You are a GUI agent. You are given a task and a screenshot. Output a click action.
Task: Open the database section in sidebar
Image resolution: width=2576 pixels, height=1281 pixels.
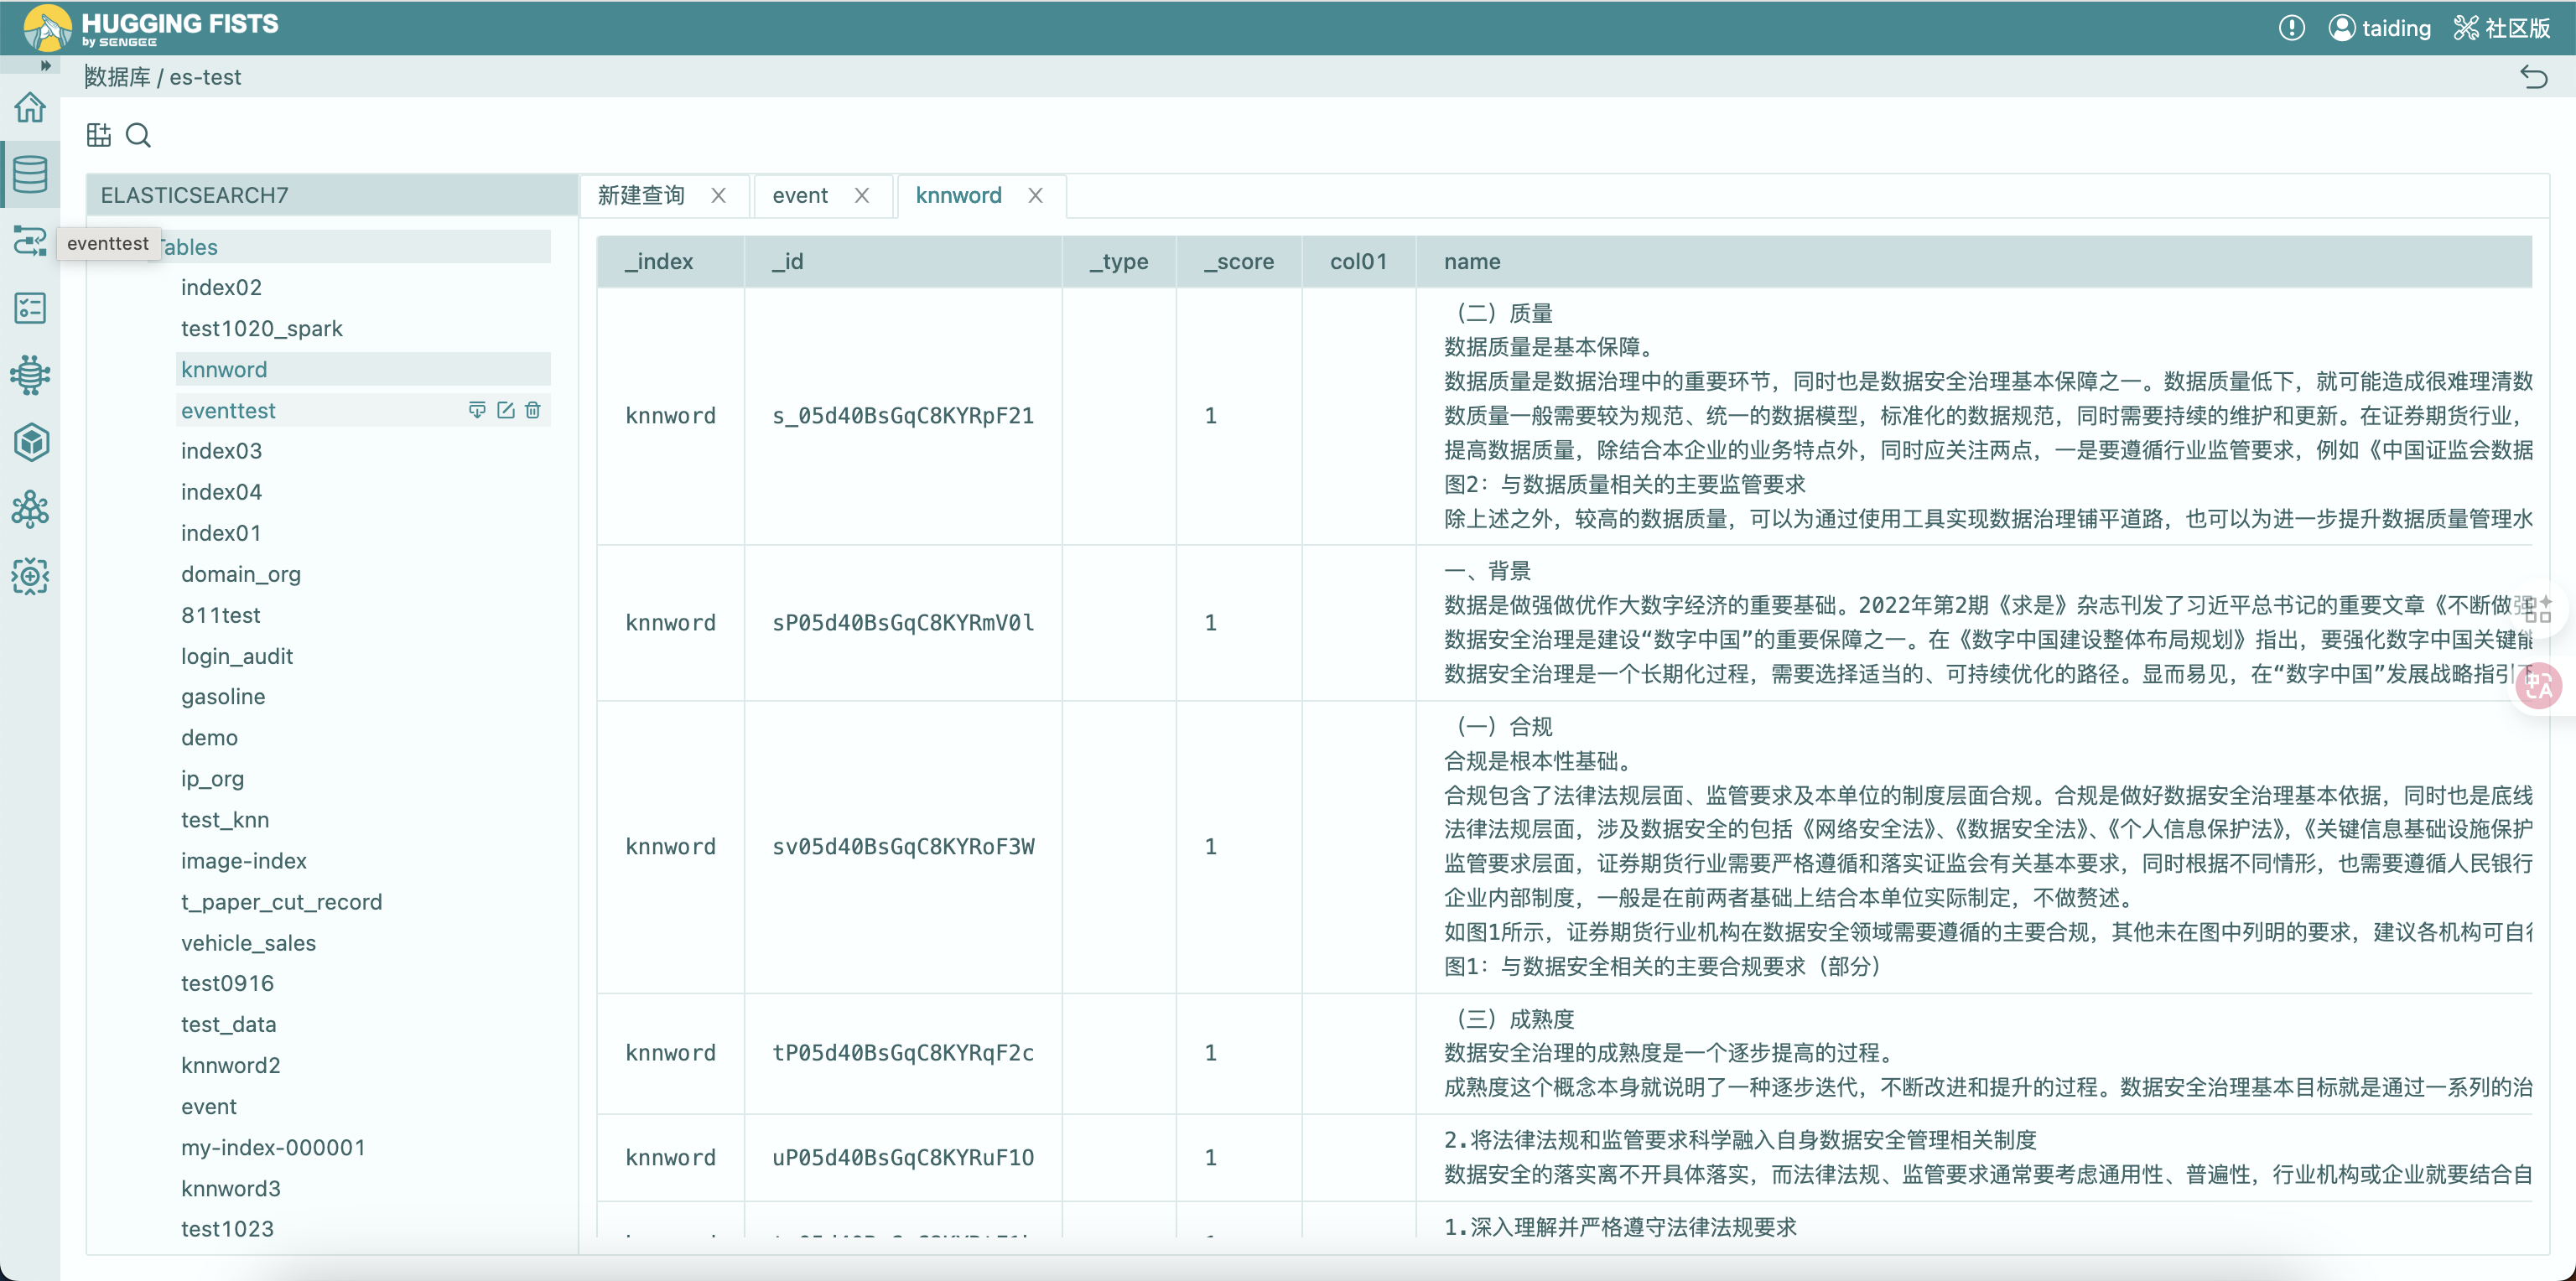(30, 174)
